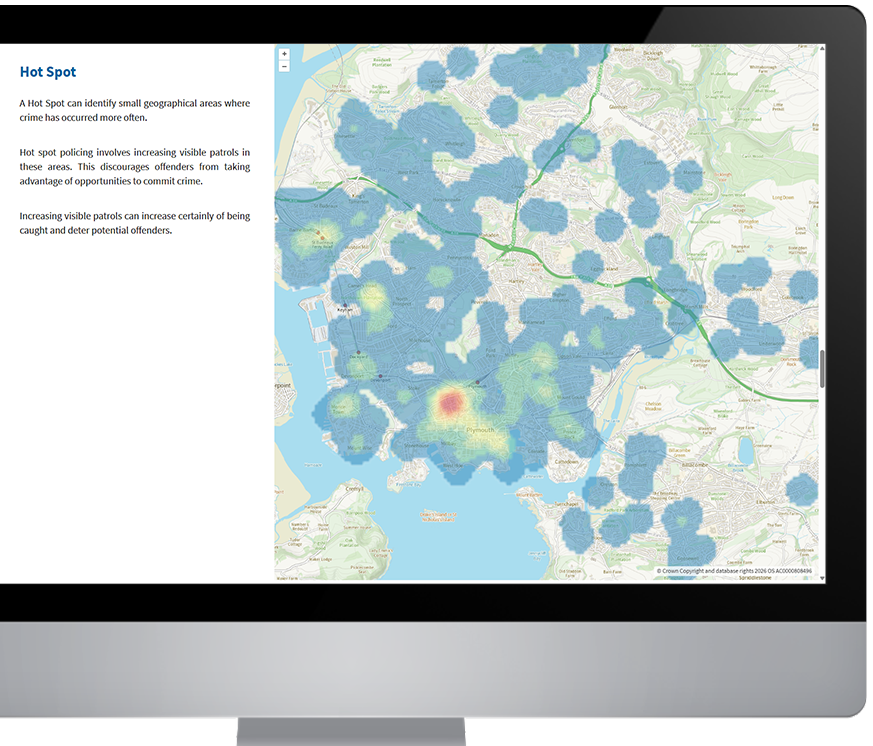Click the St Budeaux Ferry Road station marker
The image size is (873, 746).
[321, 236]
